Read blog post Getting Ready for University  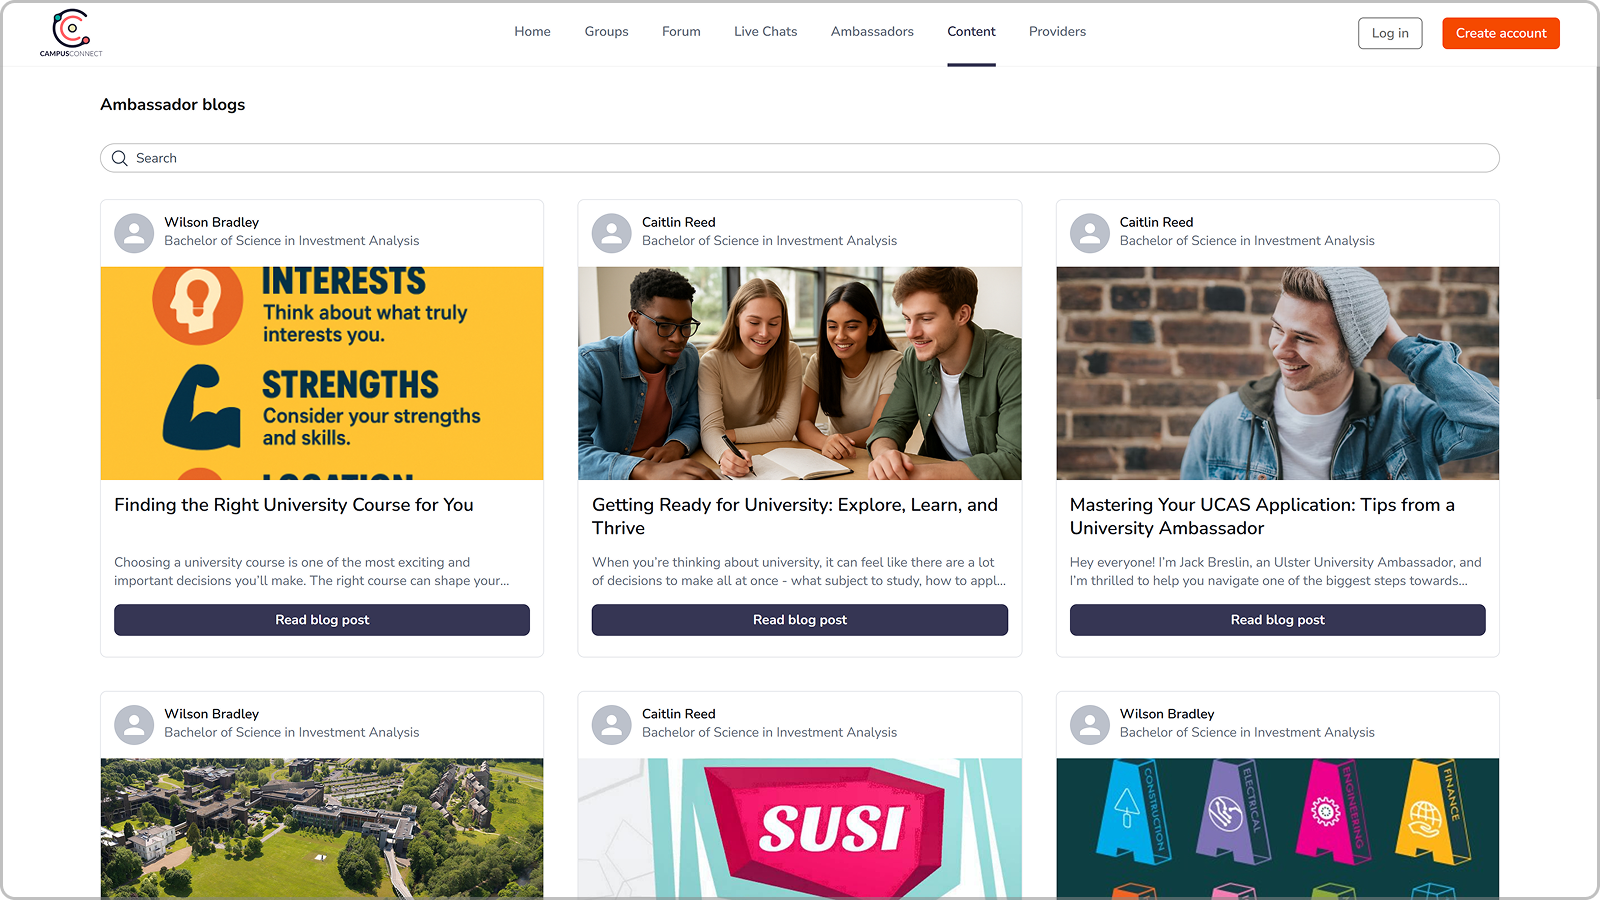pyautogui.click(x=800, y=620)
